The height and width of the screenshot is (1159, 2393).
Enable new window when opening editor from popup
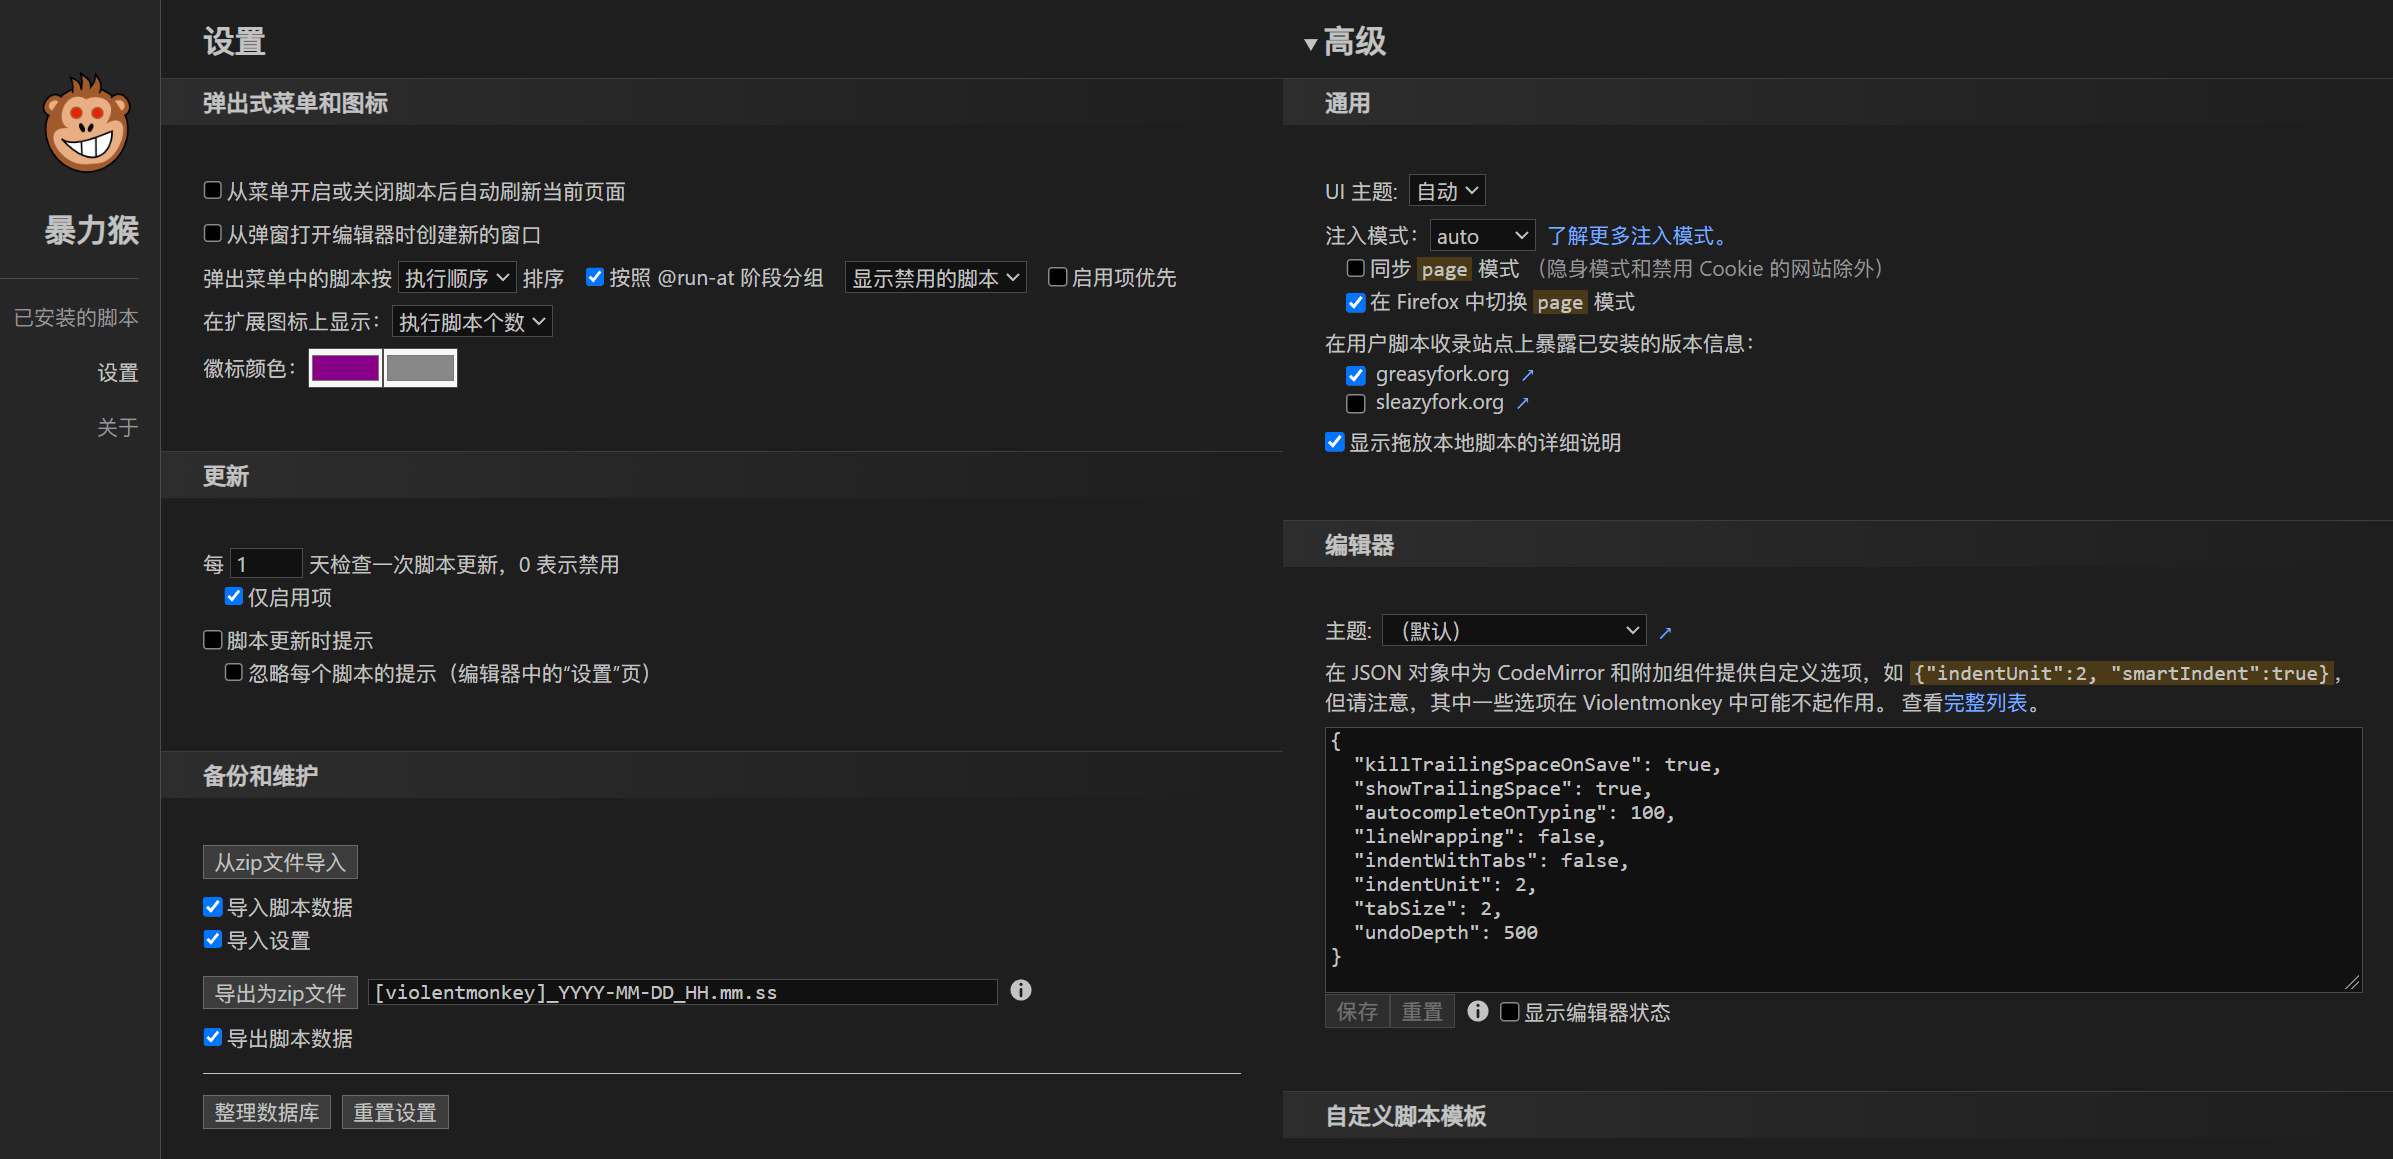pyautogui.click(x=213, y=233)
